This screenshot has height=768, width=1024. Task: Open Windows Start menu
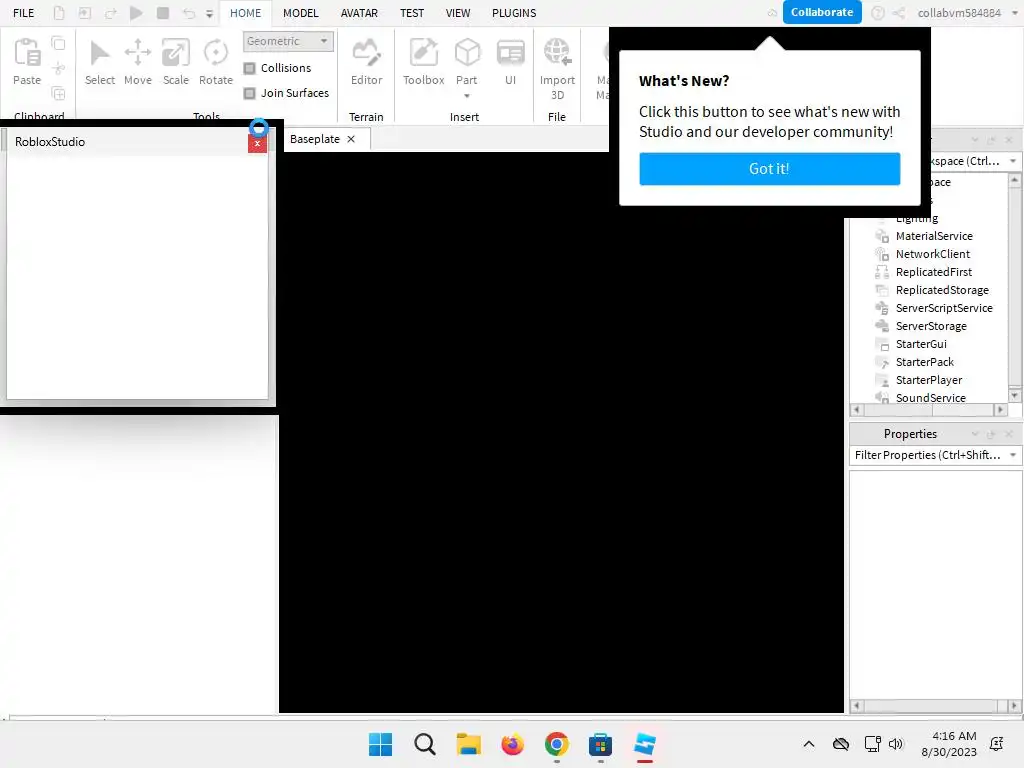380,744
